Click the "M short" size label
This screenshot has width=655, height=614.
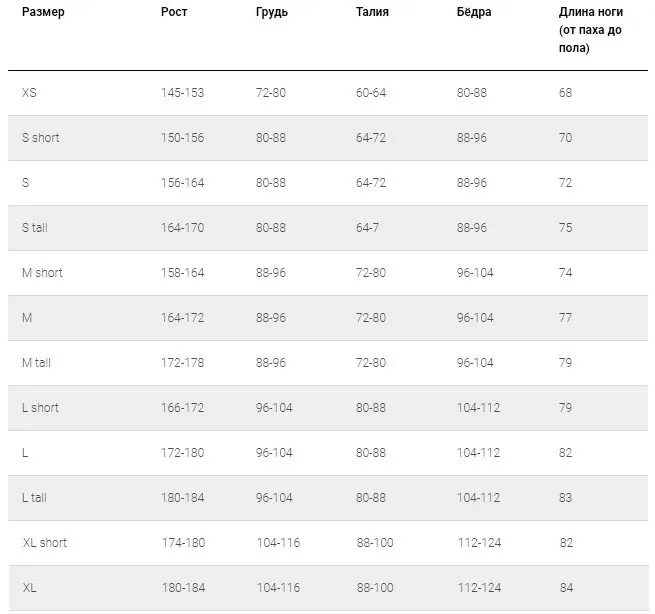(42, 273)
